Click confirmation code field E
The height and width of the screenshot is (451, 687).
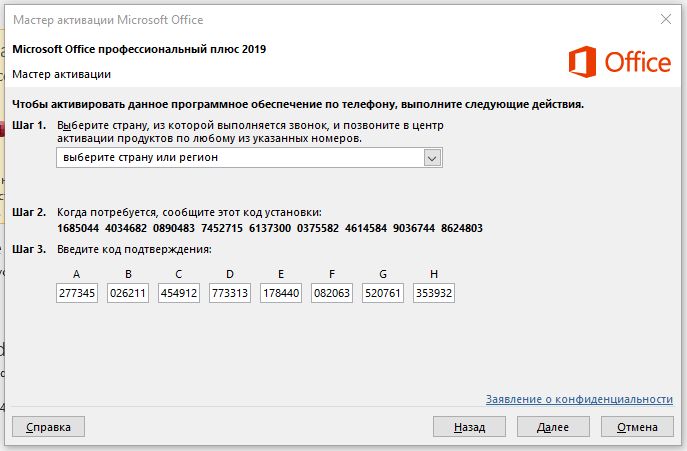click(x=281, y=294)
